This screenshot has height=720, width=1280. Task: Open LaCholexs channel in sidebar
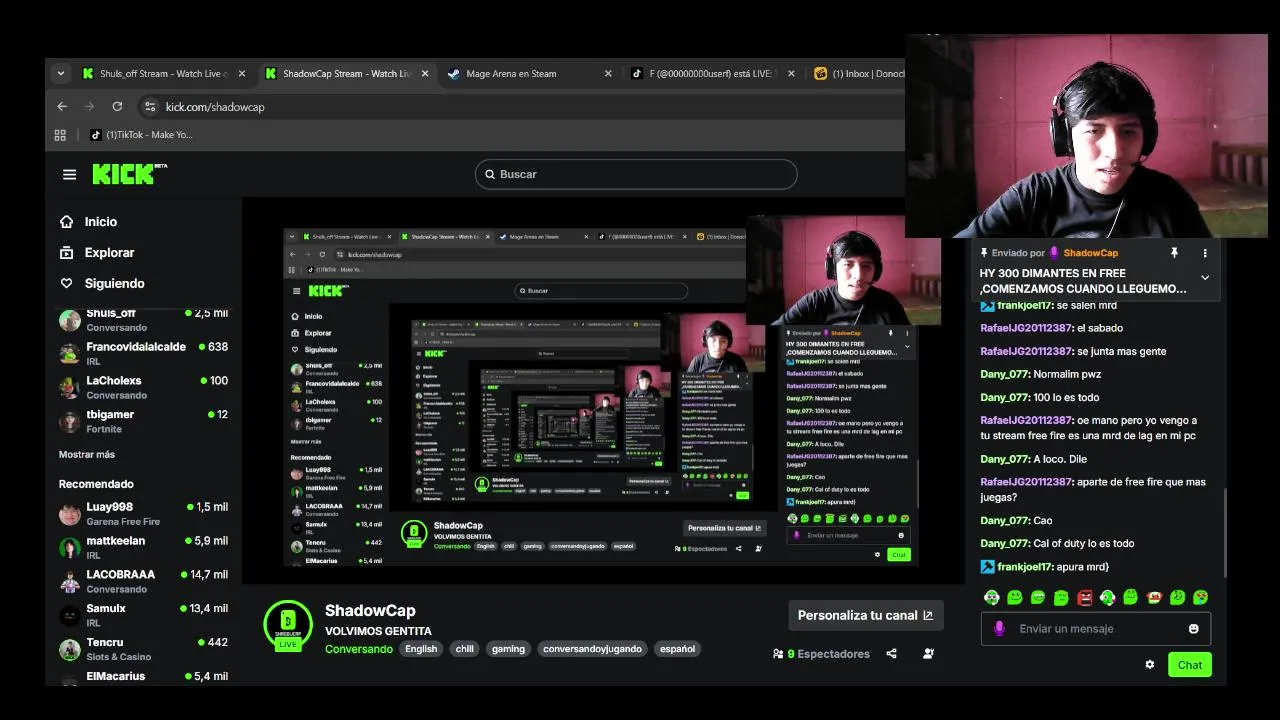tap(143, 387)
